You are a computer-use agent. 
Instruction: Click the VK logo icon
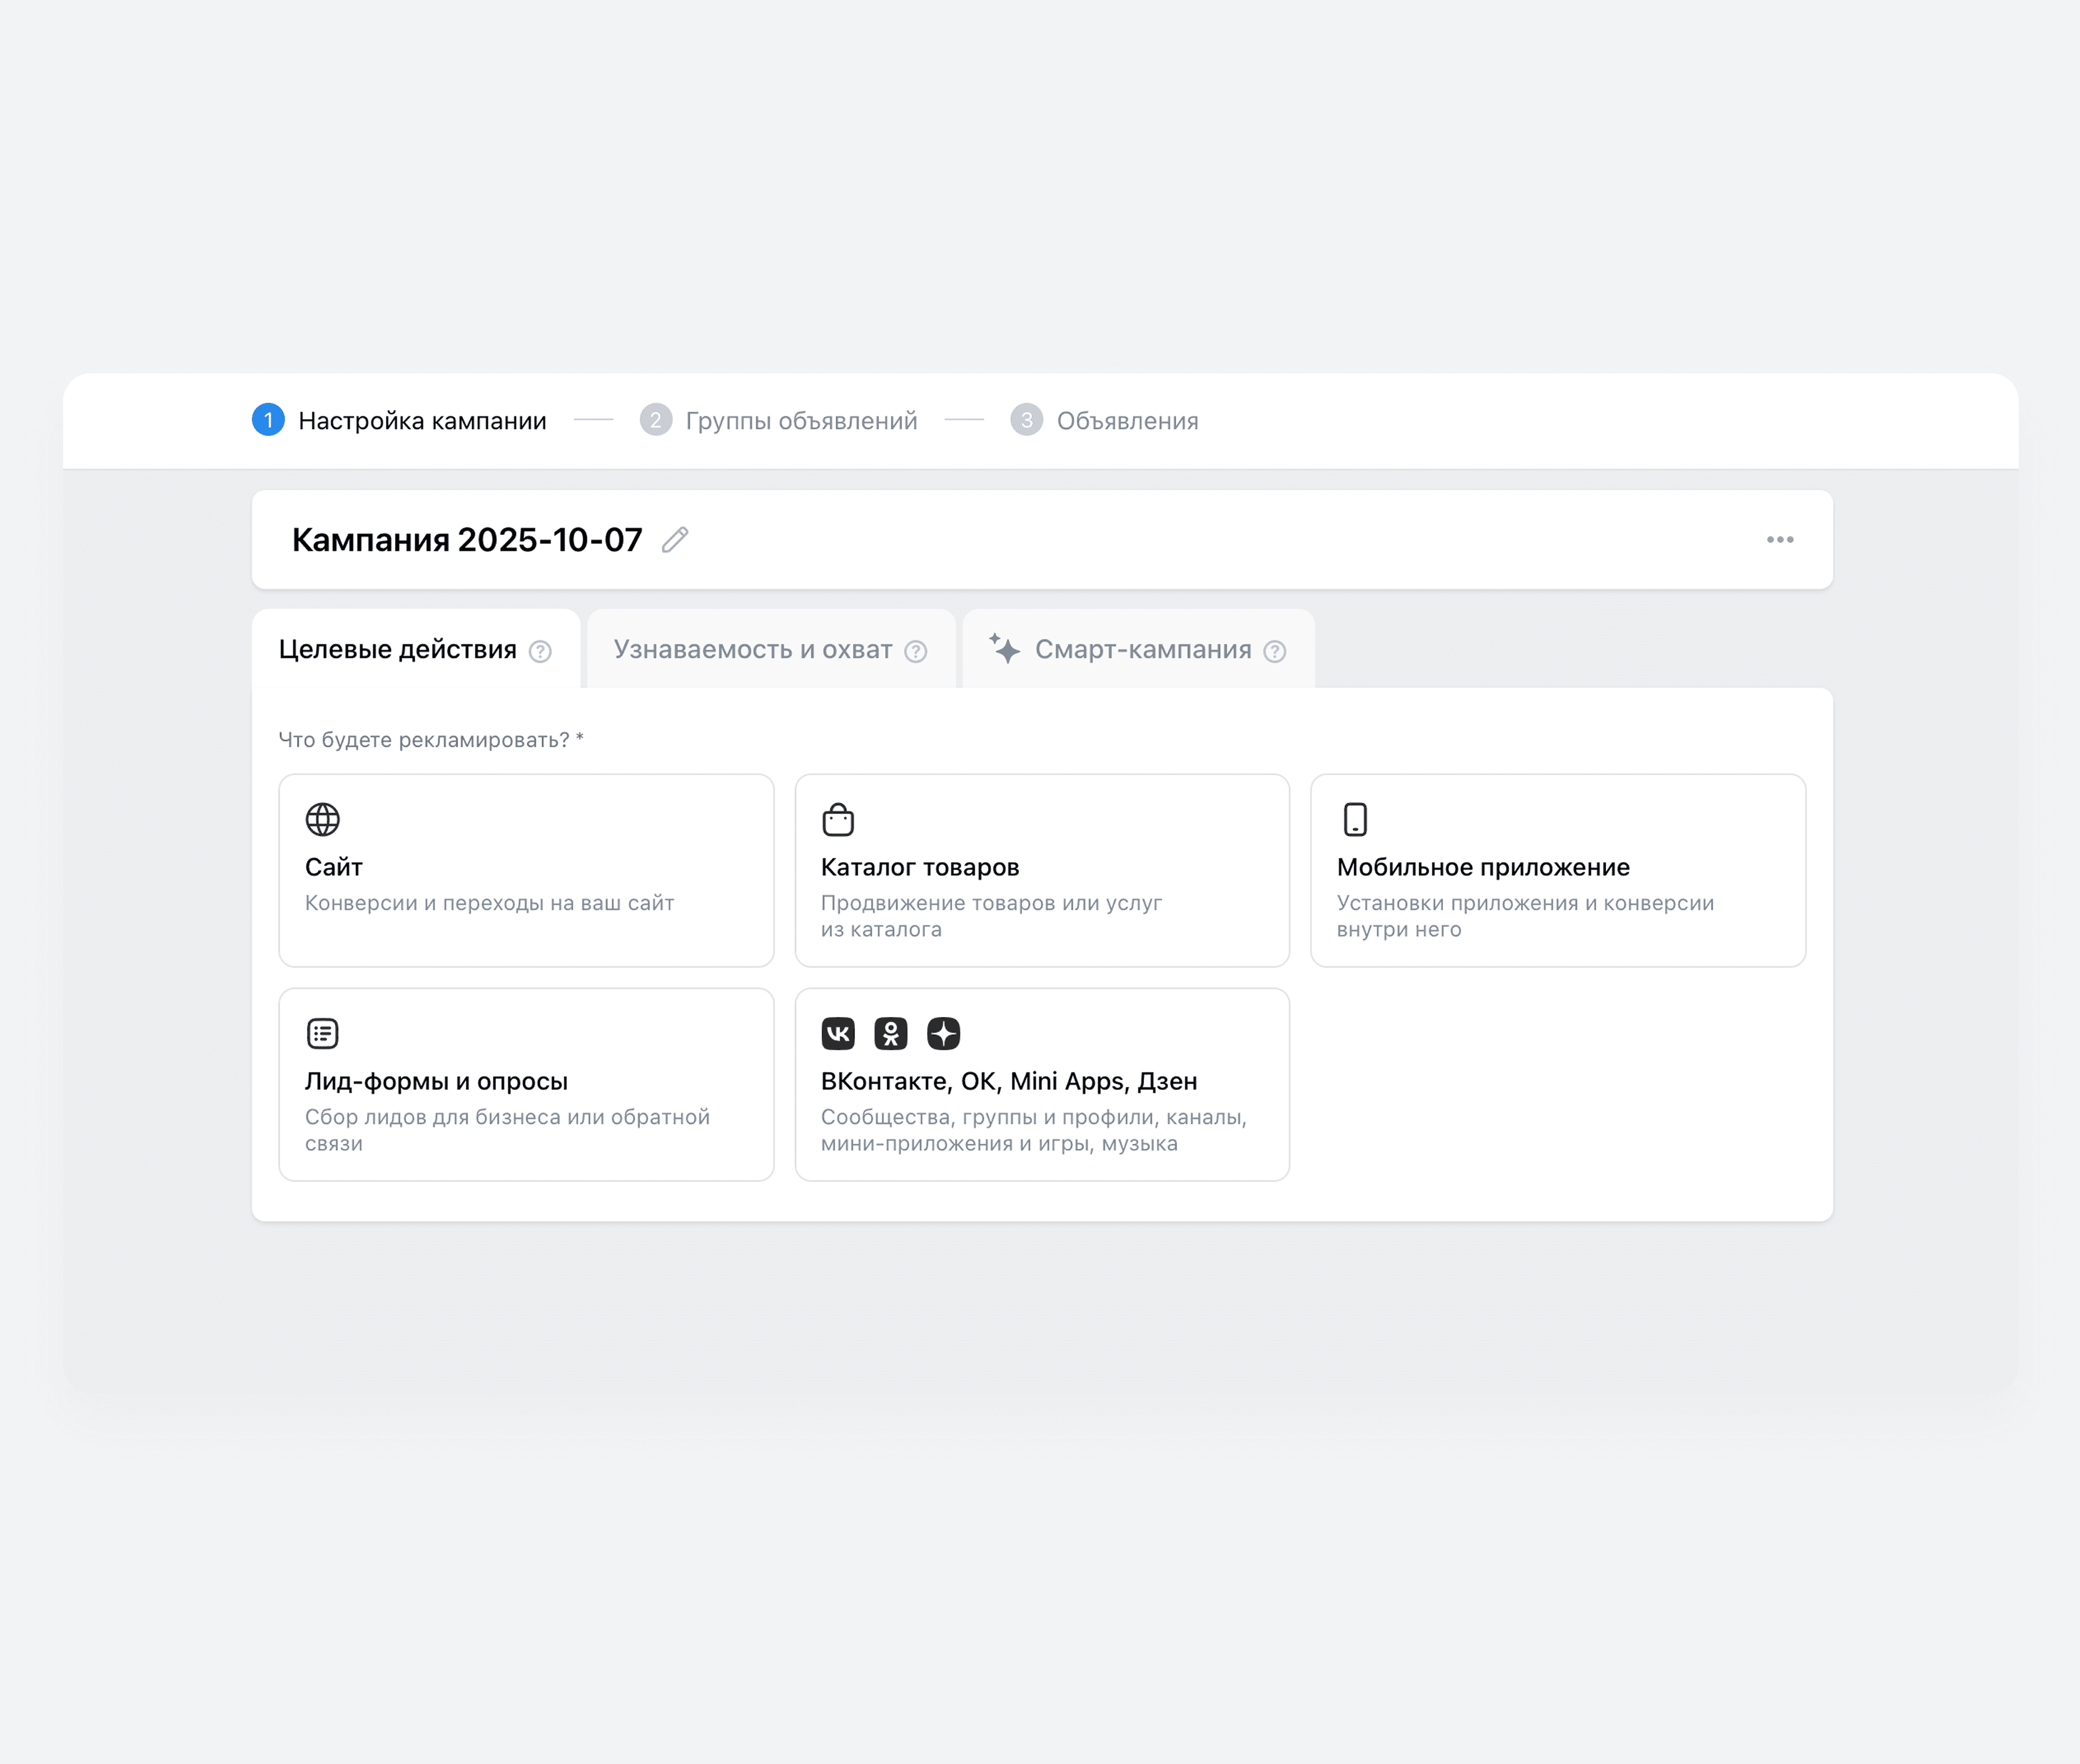coord(838,1033)
